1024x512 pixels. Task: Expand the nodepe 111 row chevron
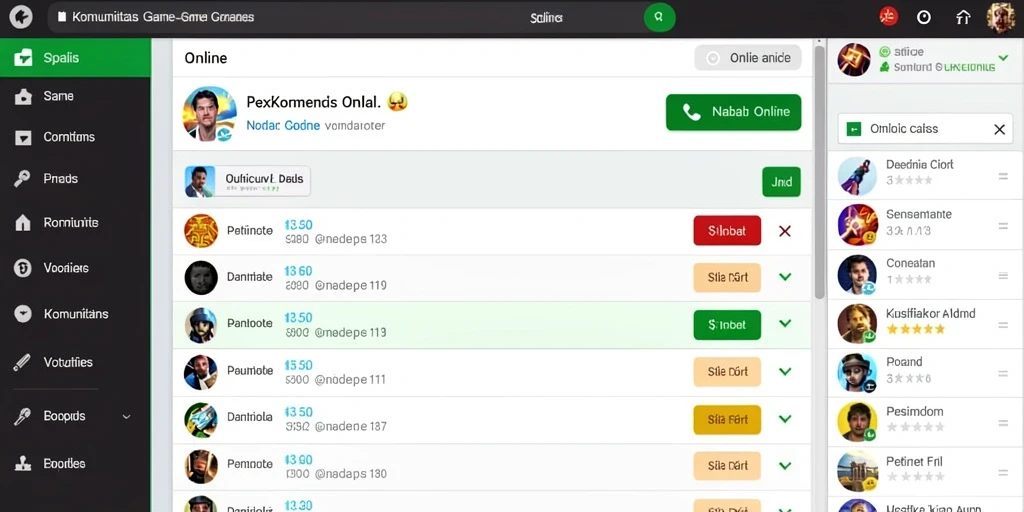[x=785, y=372]
